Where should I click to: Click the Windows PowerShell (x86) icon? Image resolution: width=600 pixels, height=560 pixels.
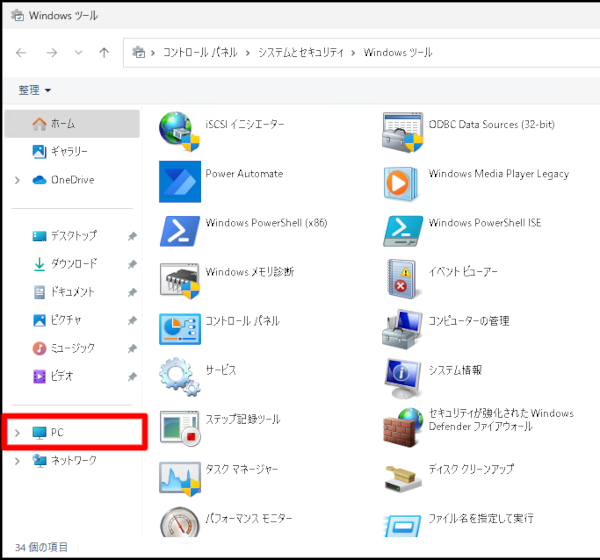179,231
